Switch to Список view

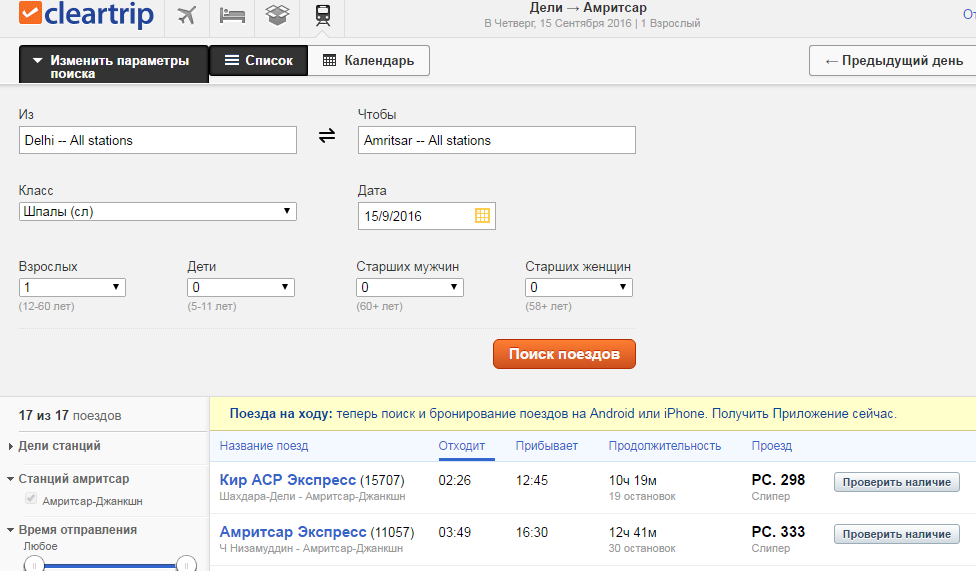pos(258,61)
